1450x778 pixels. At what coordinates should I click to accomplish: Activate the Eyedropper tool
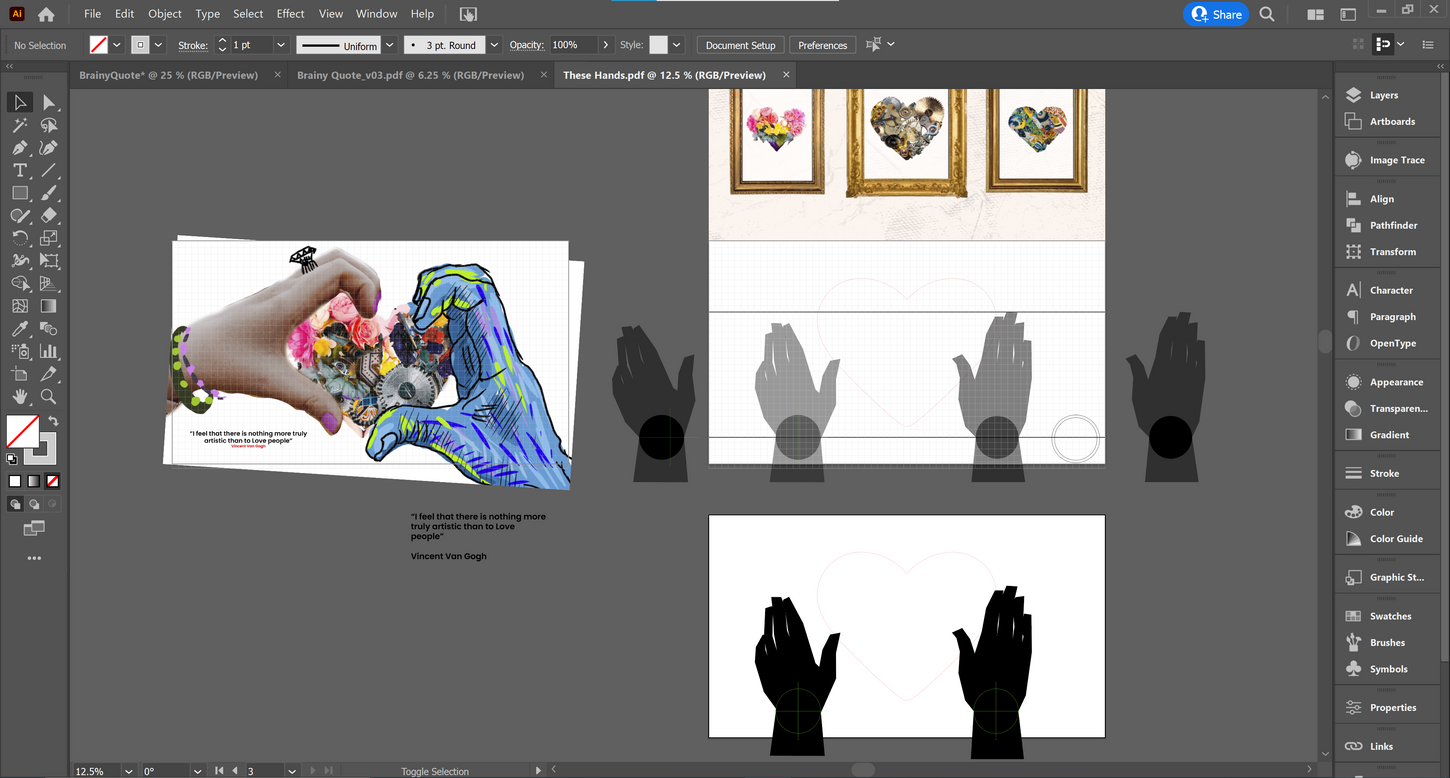tap(19, 329)
